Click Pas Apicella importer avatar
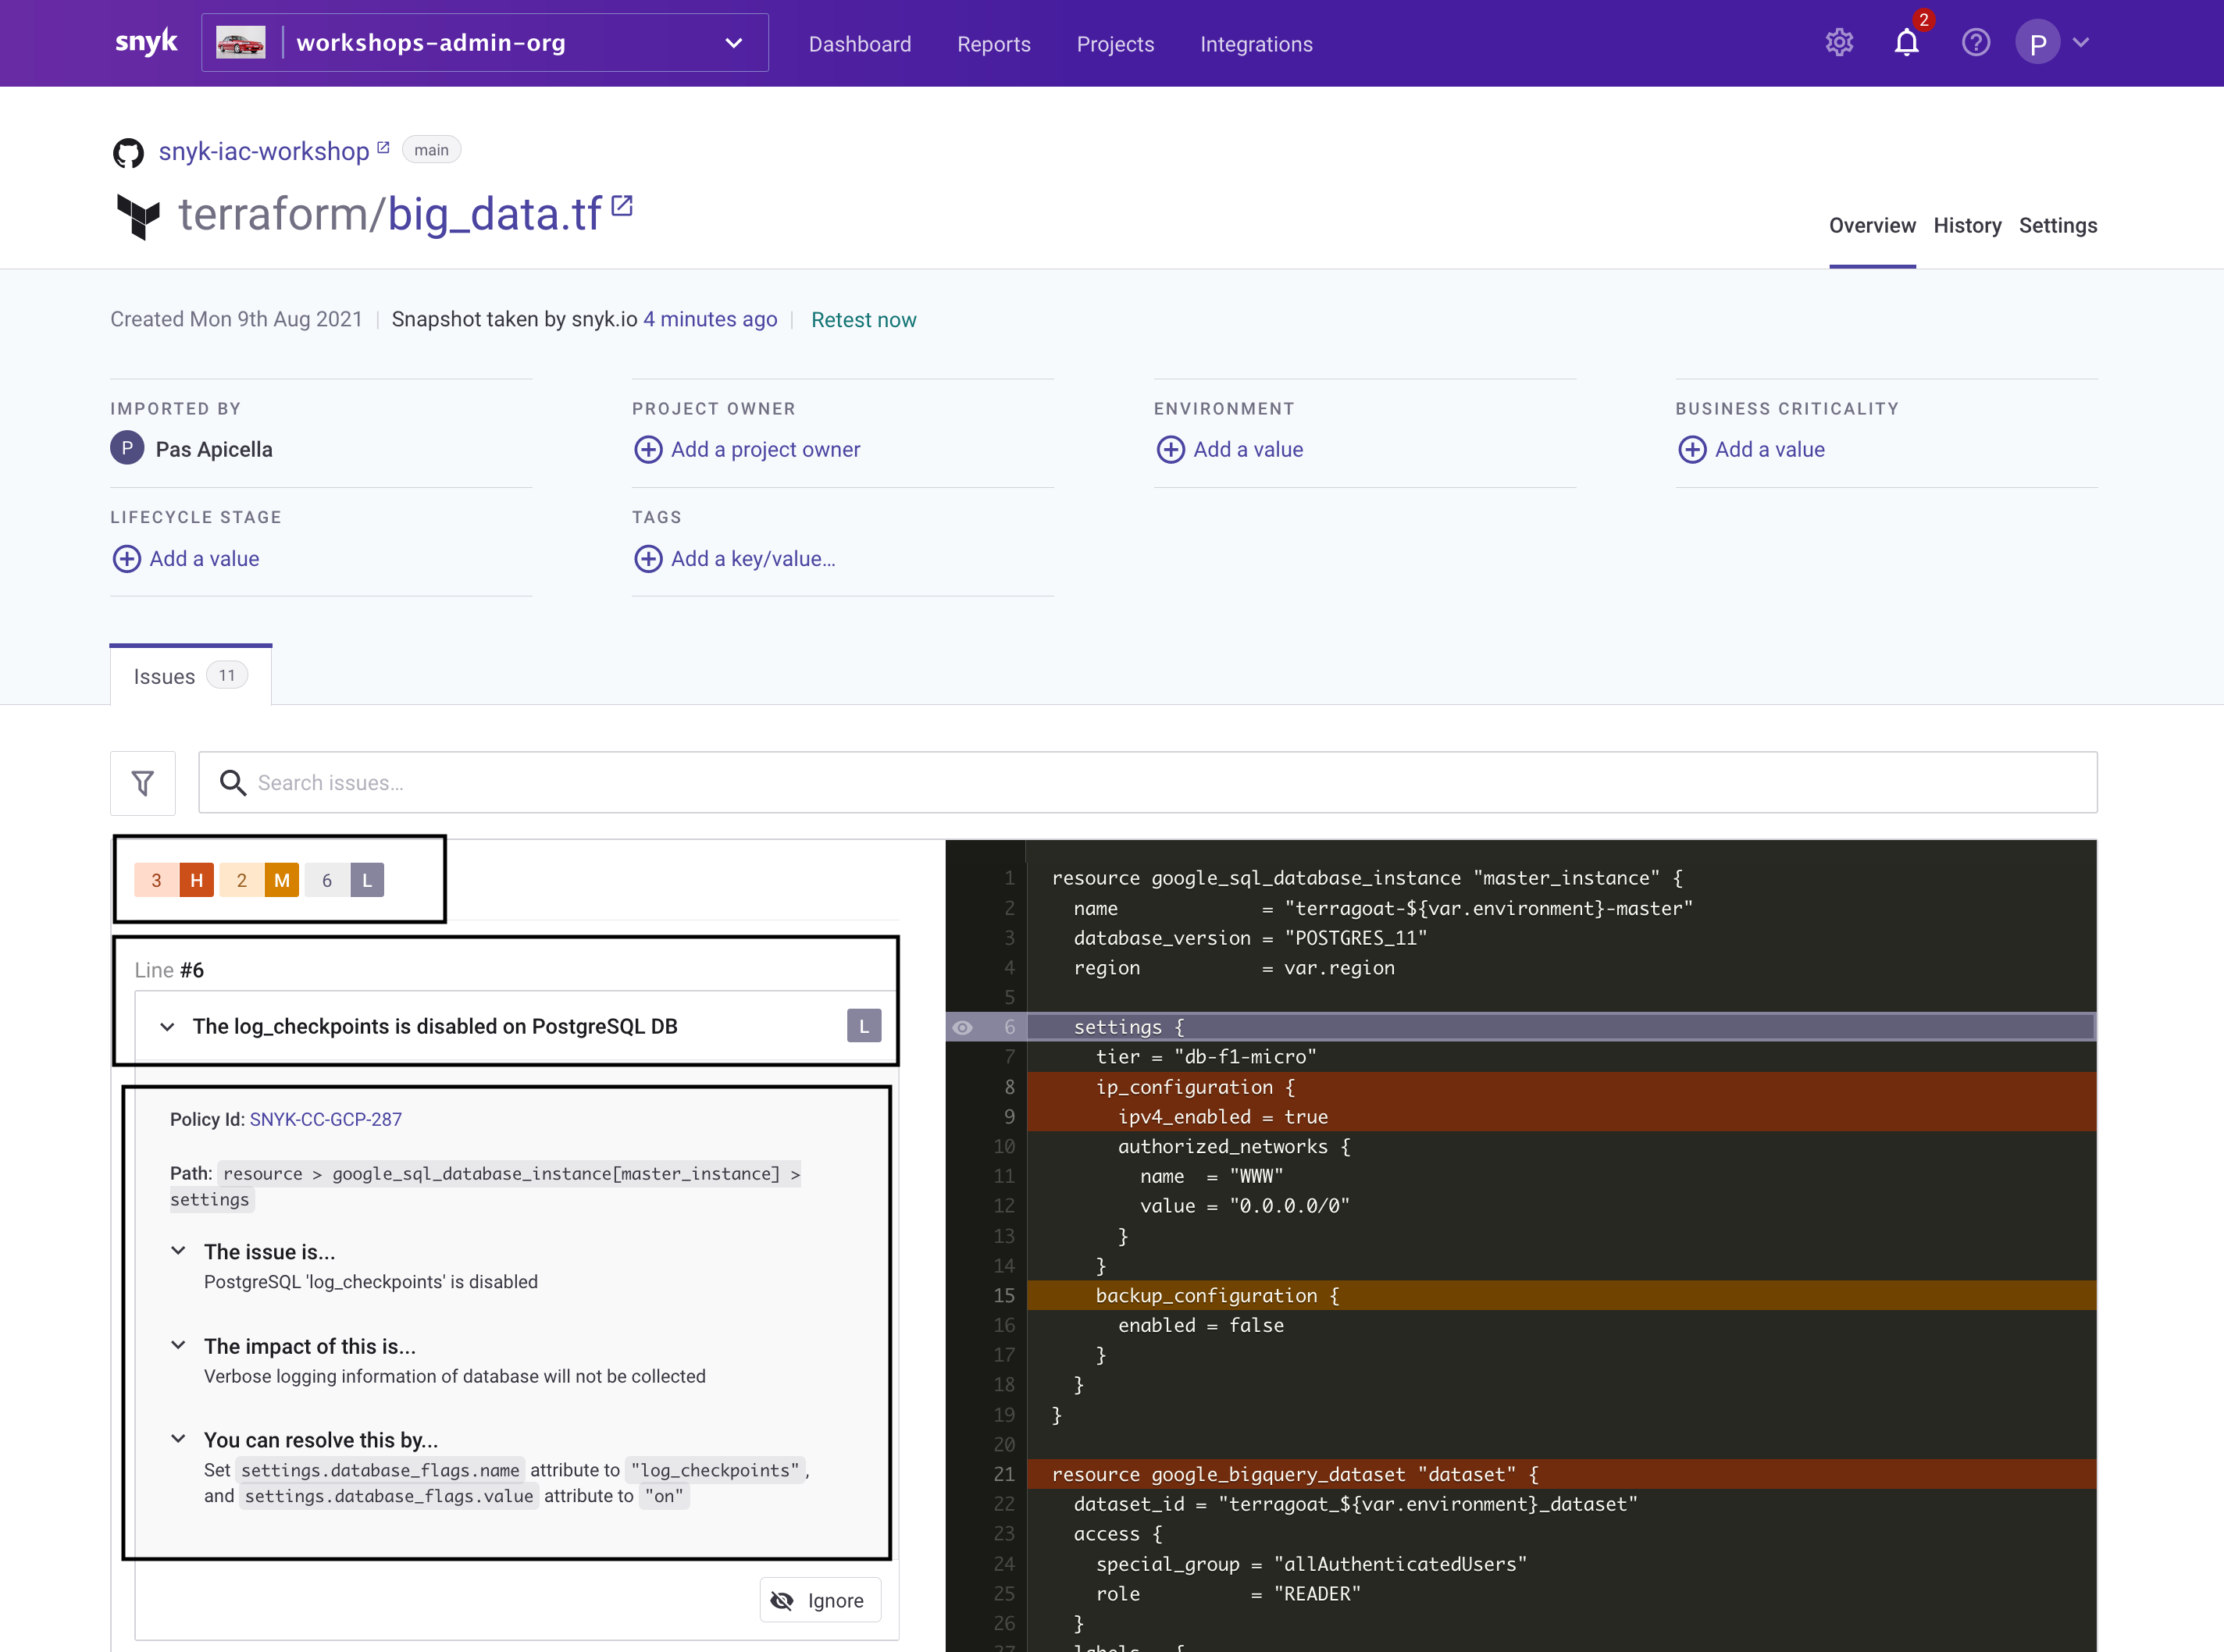 127,448
